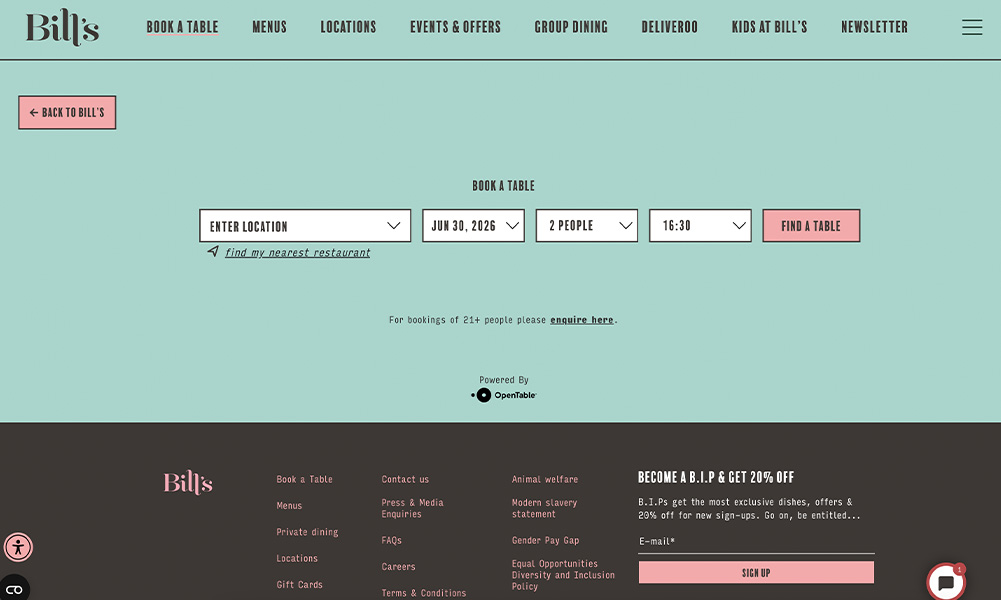Click the Sign Up button
1001x600 pixels.
tap(756, 573)
